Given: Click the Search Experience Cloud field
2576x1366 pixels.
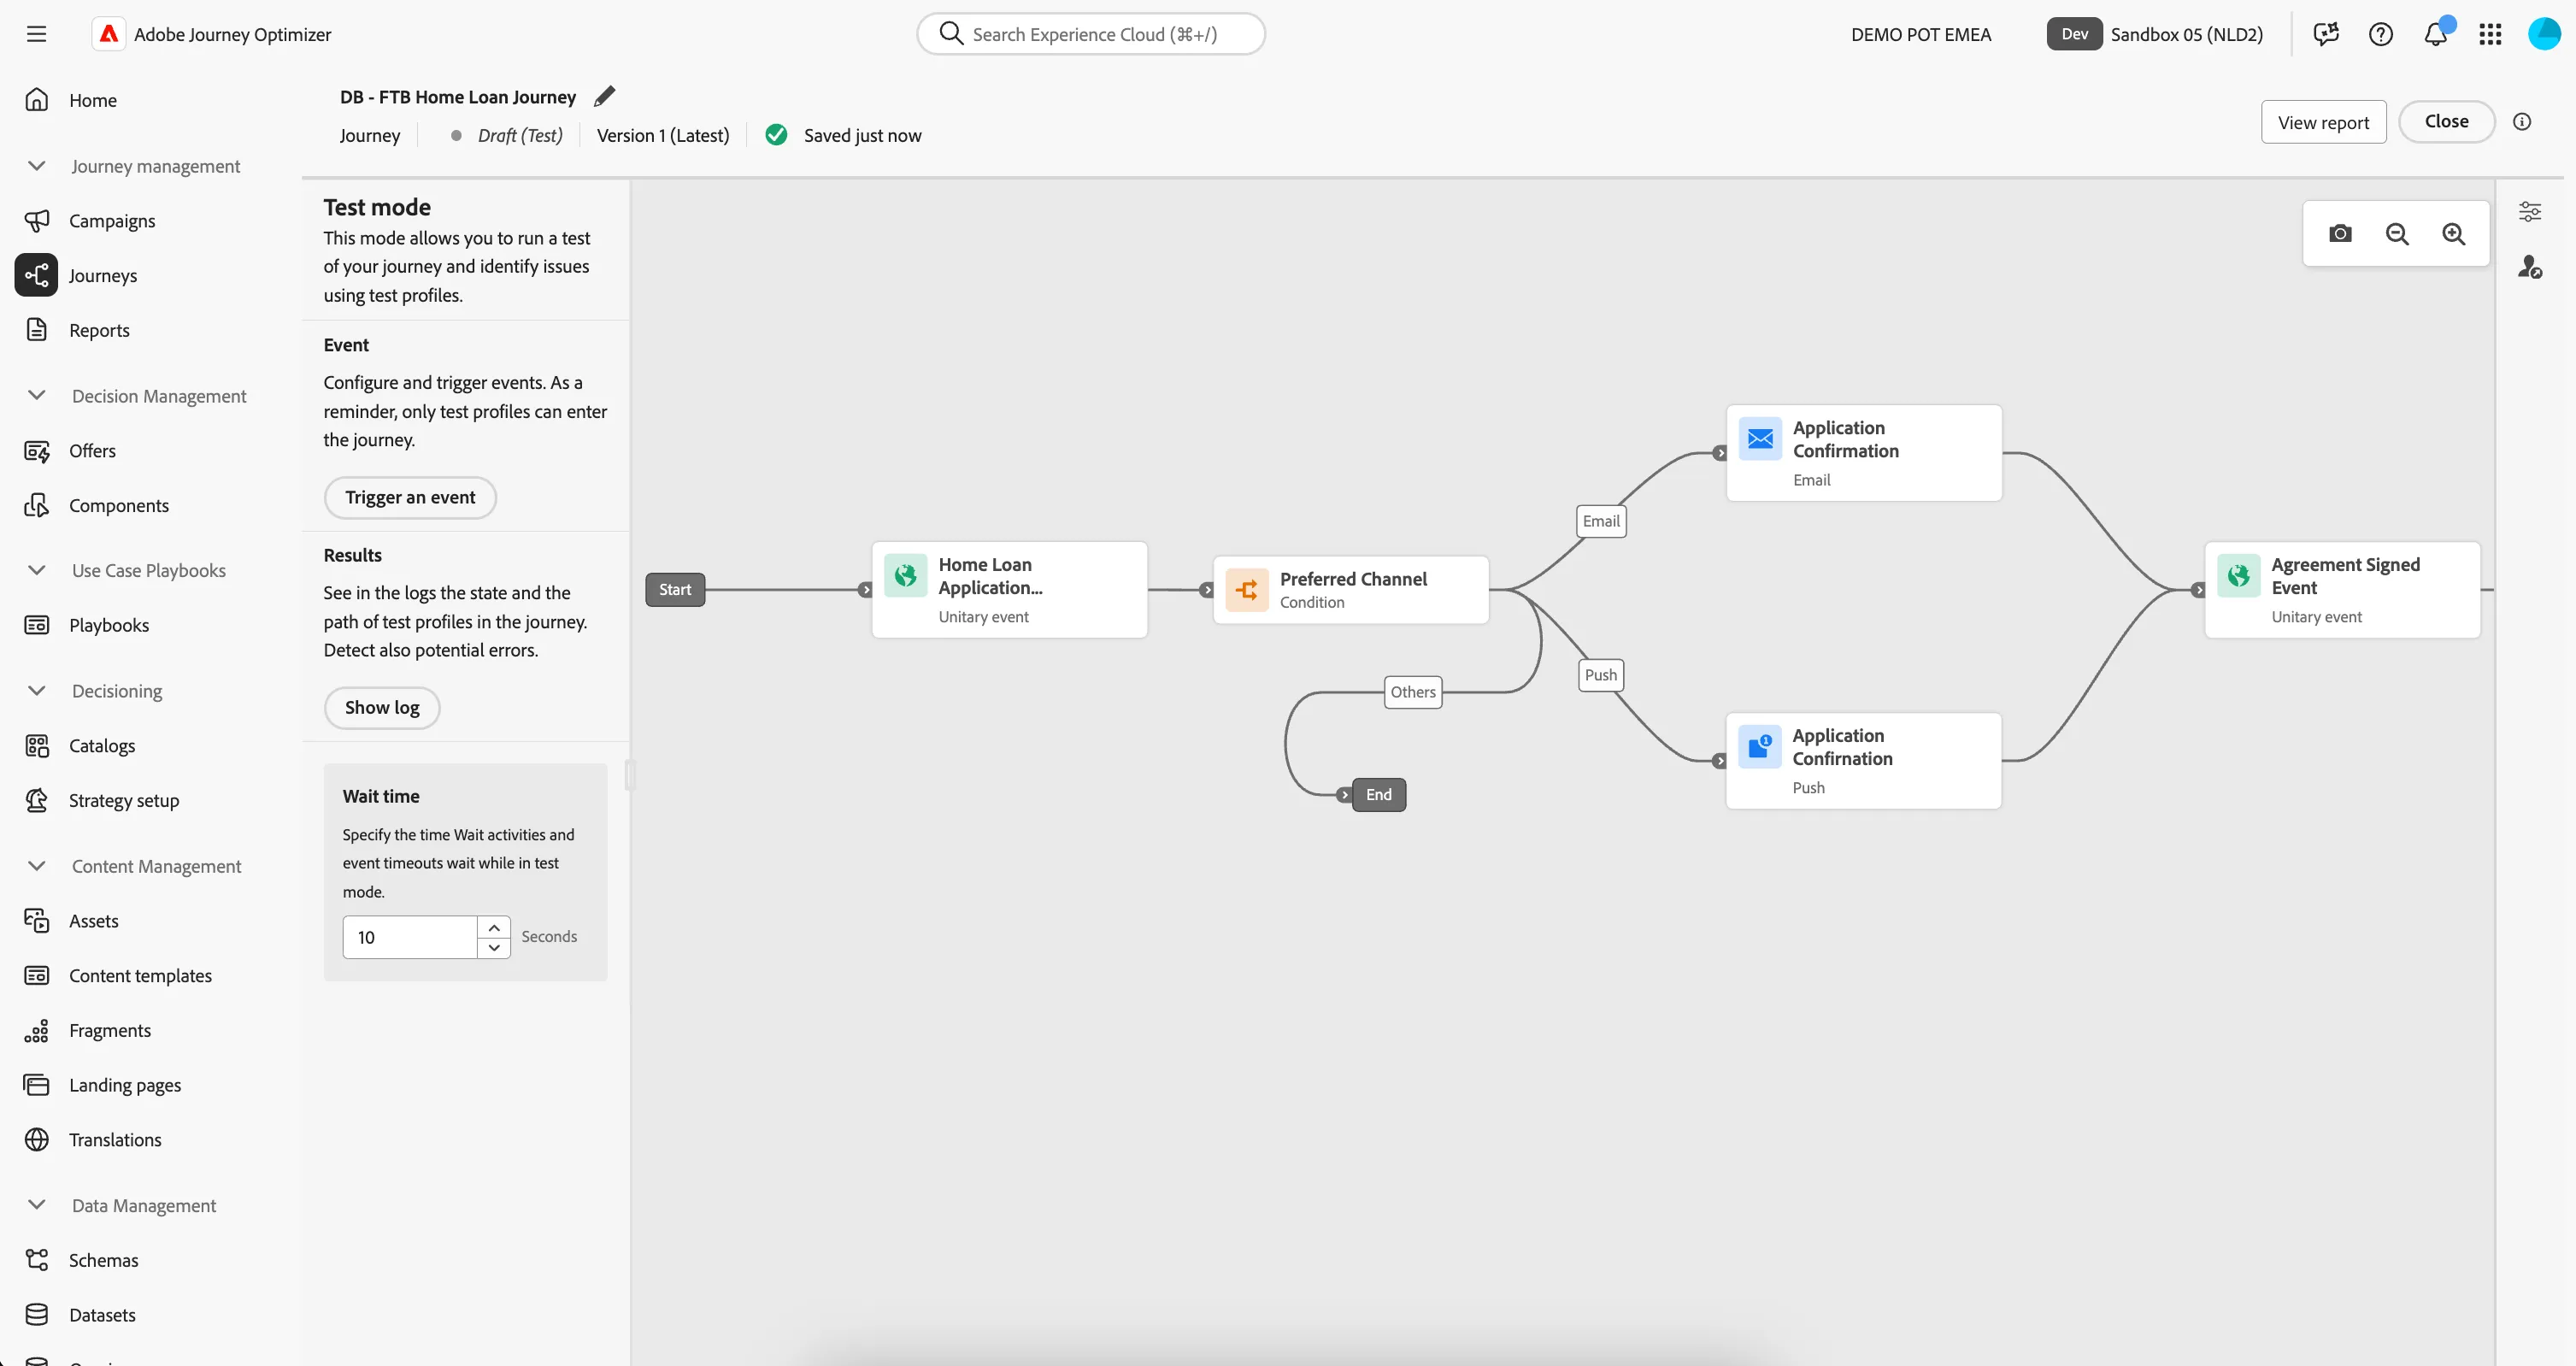Looking at the screenshot, I should 1091,34.
